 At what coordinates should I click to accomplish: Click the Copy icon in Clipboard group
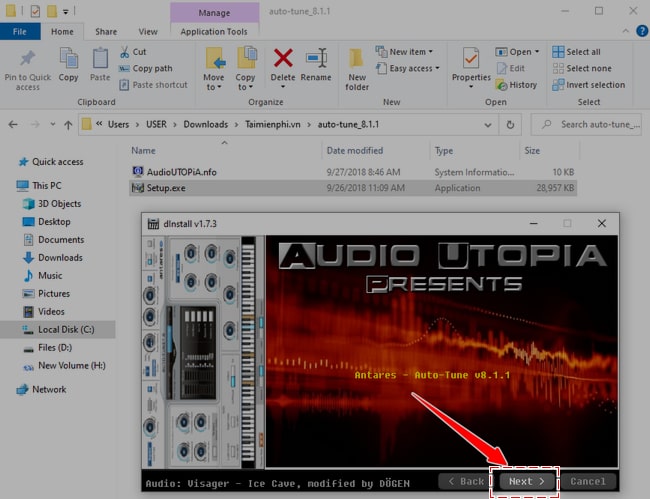point(68,58)
